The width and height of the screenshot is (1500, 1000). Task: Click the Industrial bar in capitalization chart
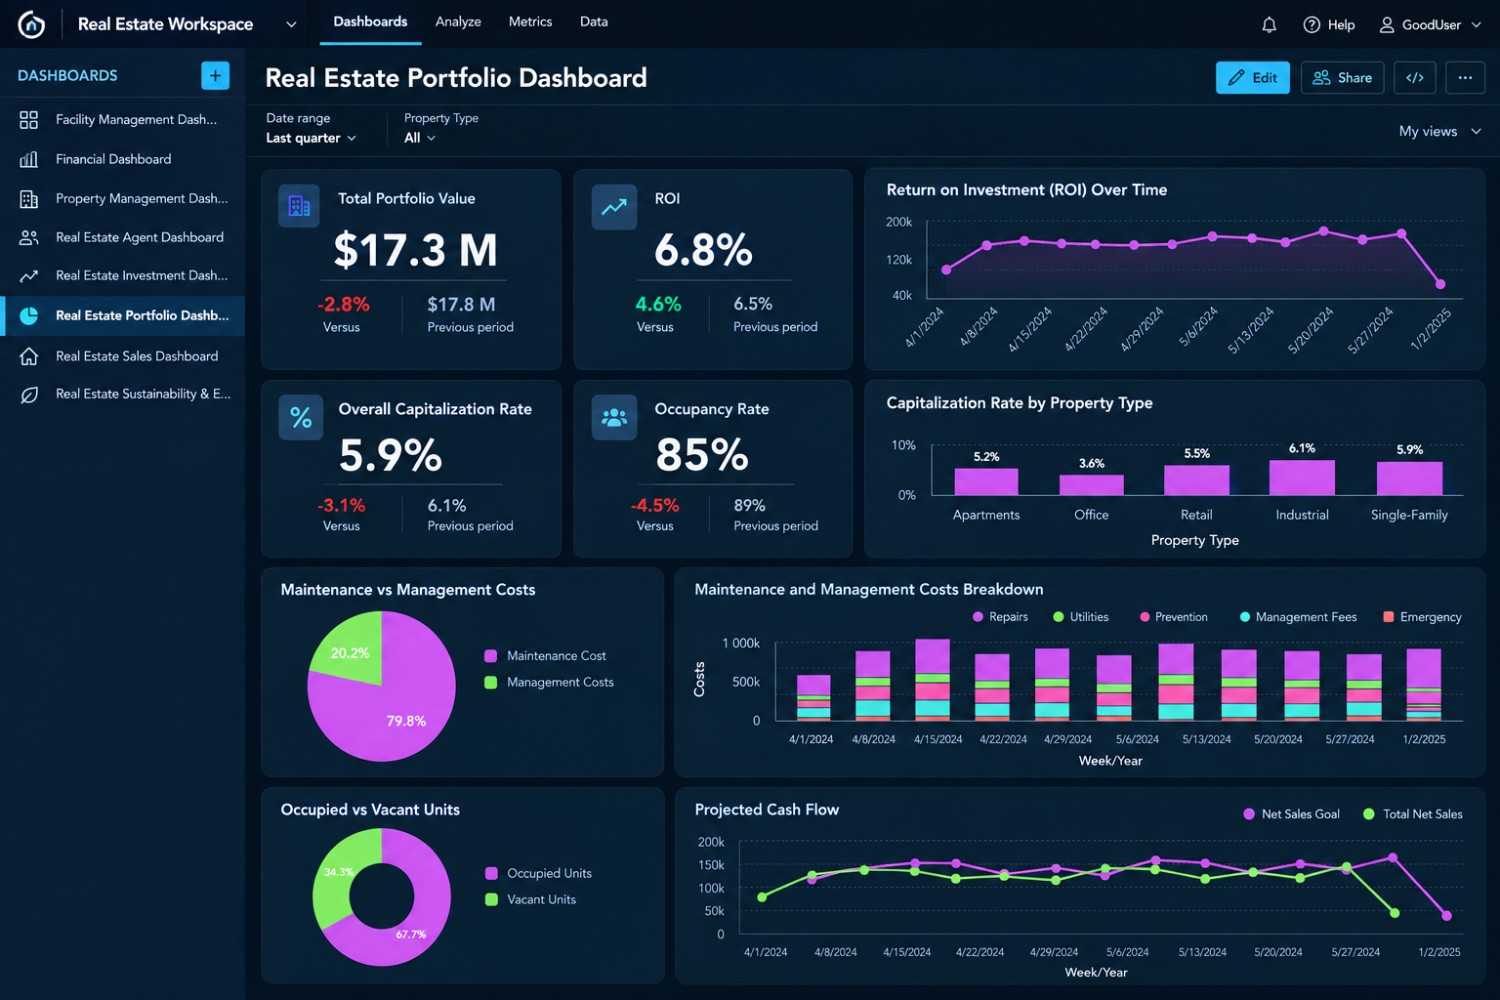(1302, 478)
